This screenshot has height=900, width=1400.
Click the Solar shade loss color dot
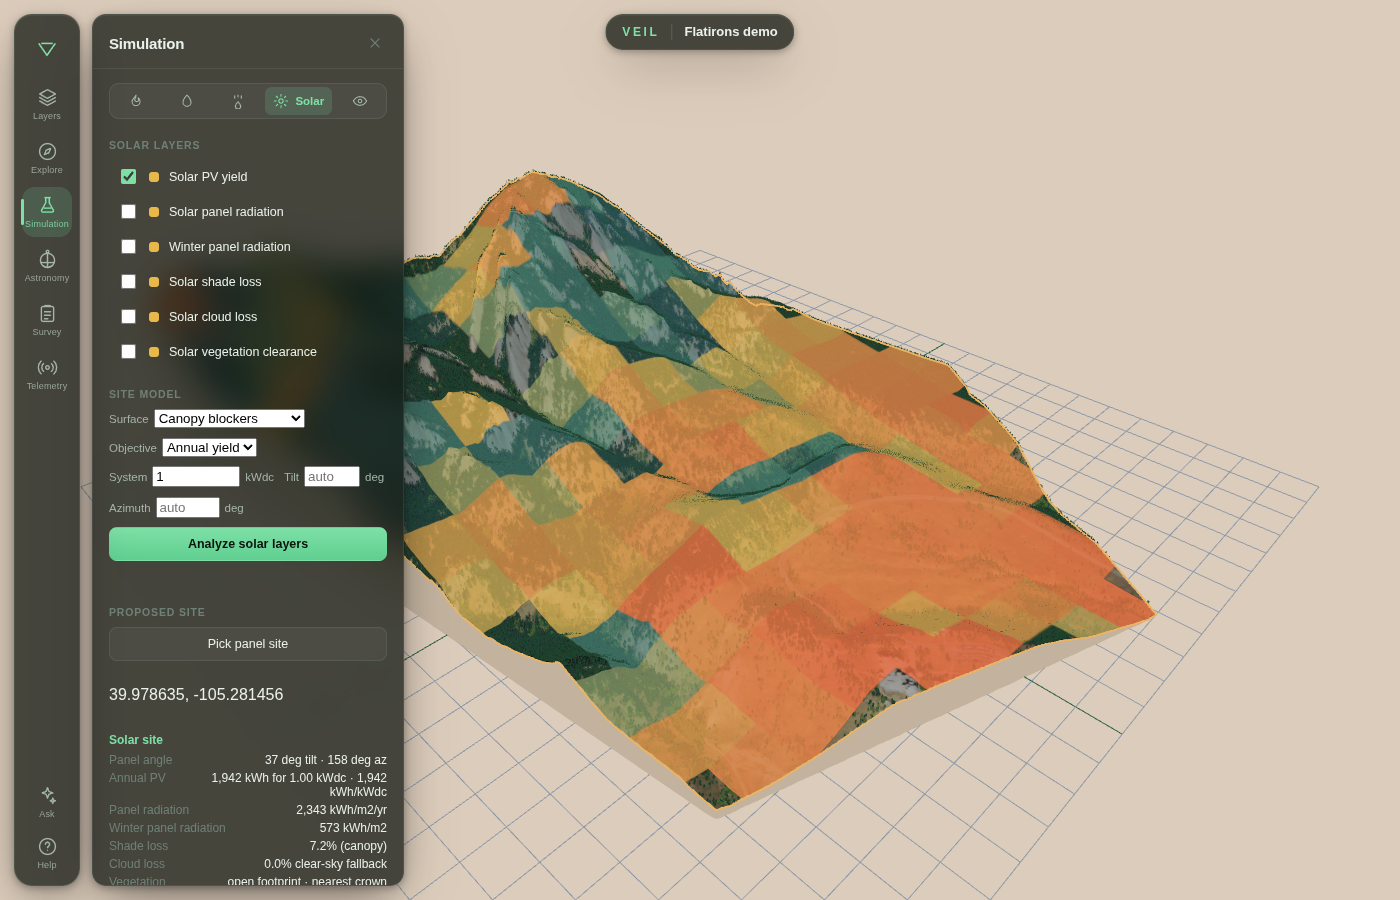[x=154, y=282]
